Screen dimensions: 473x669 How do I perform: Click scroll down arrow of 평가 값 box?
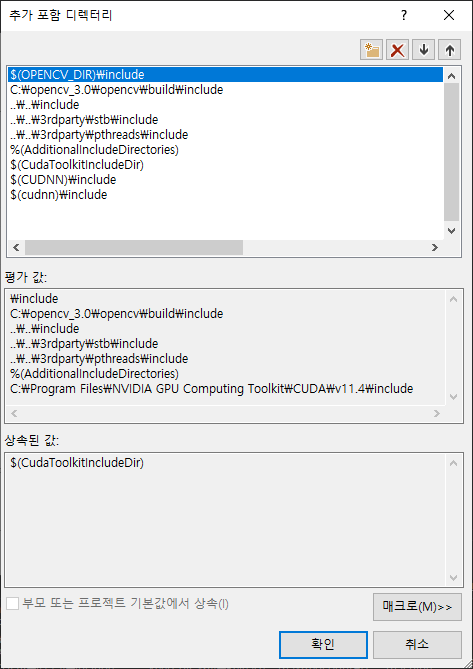coord(453,396)
